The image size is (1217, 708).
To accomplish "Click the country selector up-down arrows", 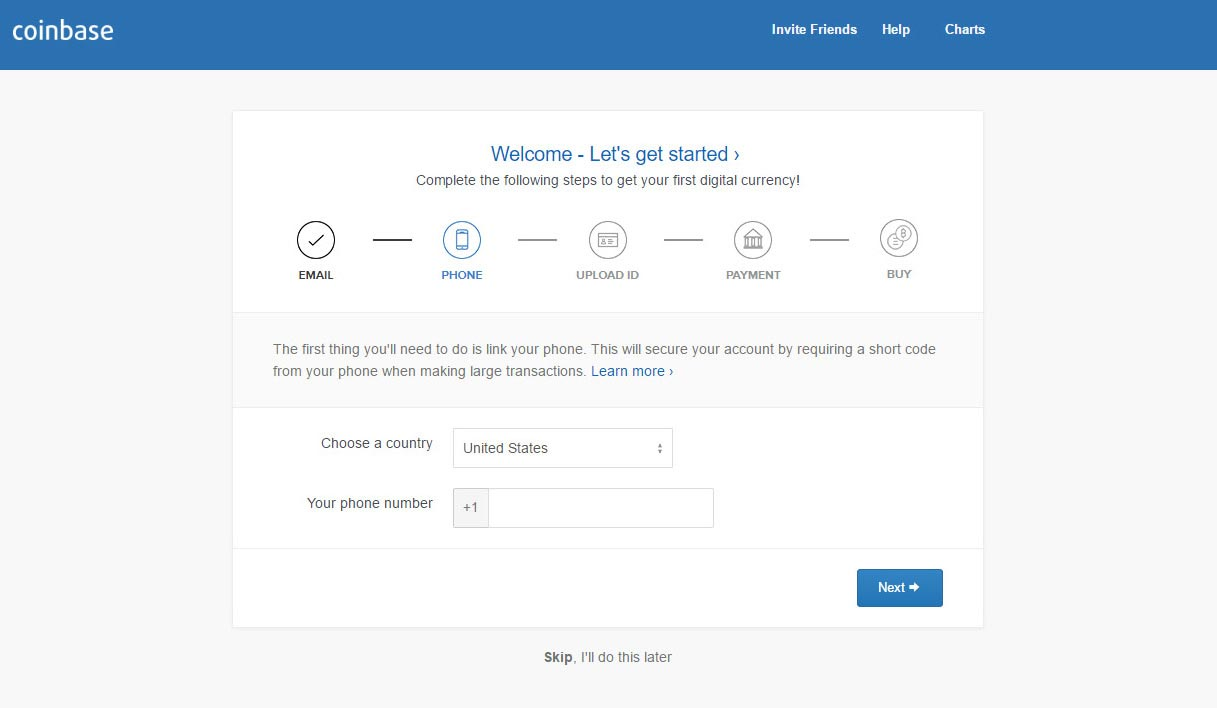I will pyautogui.click(x=660, y=449).
